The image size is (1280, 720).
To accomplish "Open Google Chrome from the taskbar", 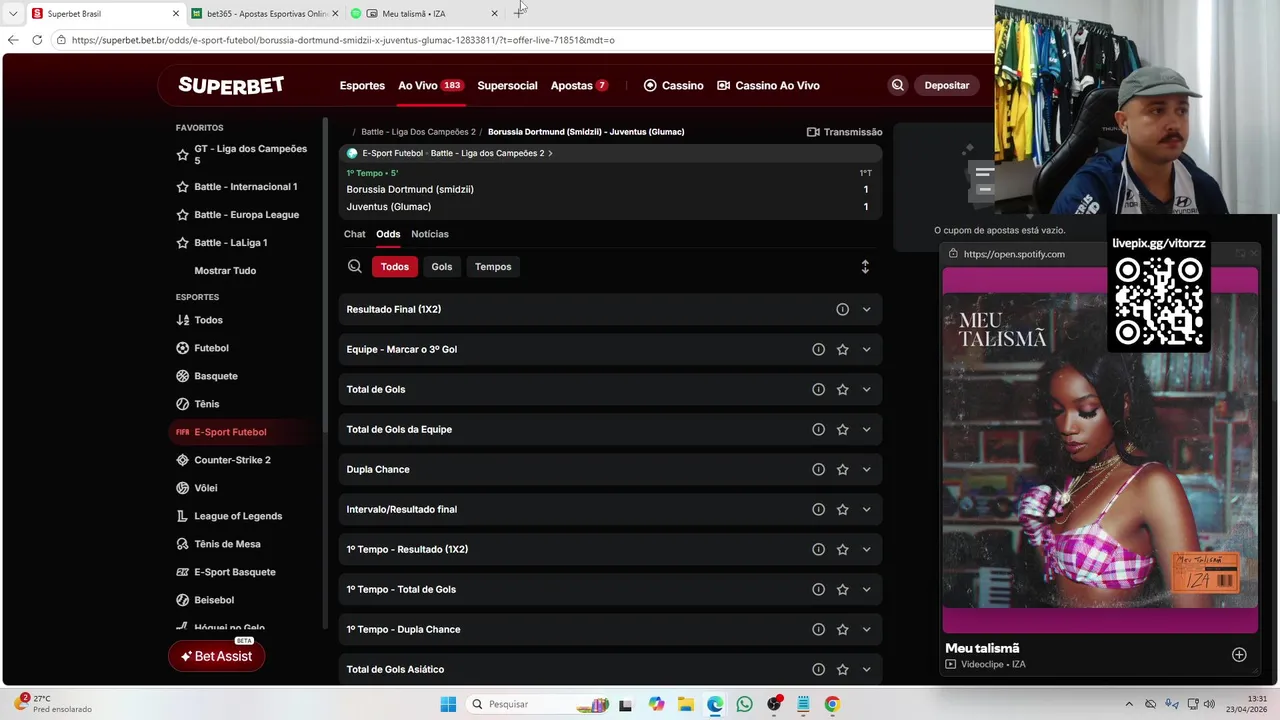I will [832, 704].
